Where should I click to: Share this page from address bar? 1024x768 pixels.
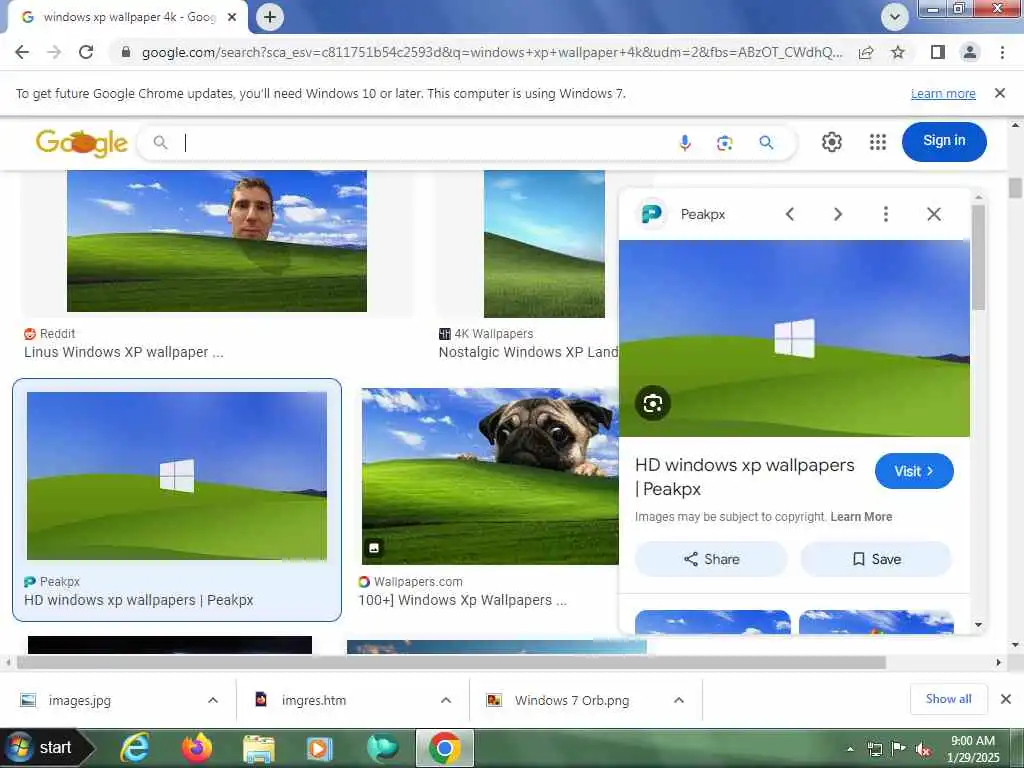tap(866, 52)
